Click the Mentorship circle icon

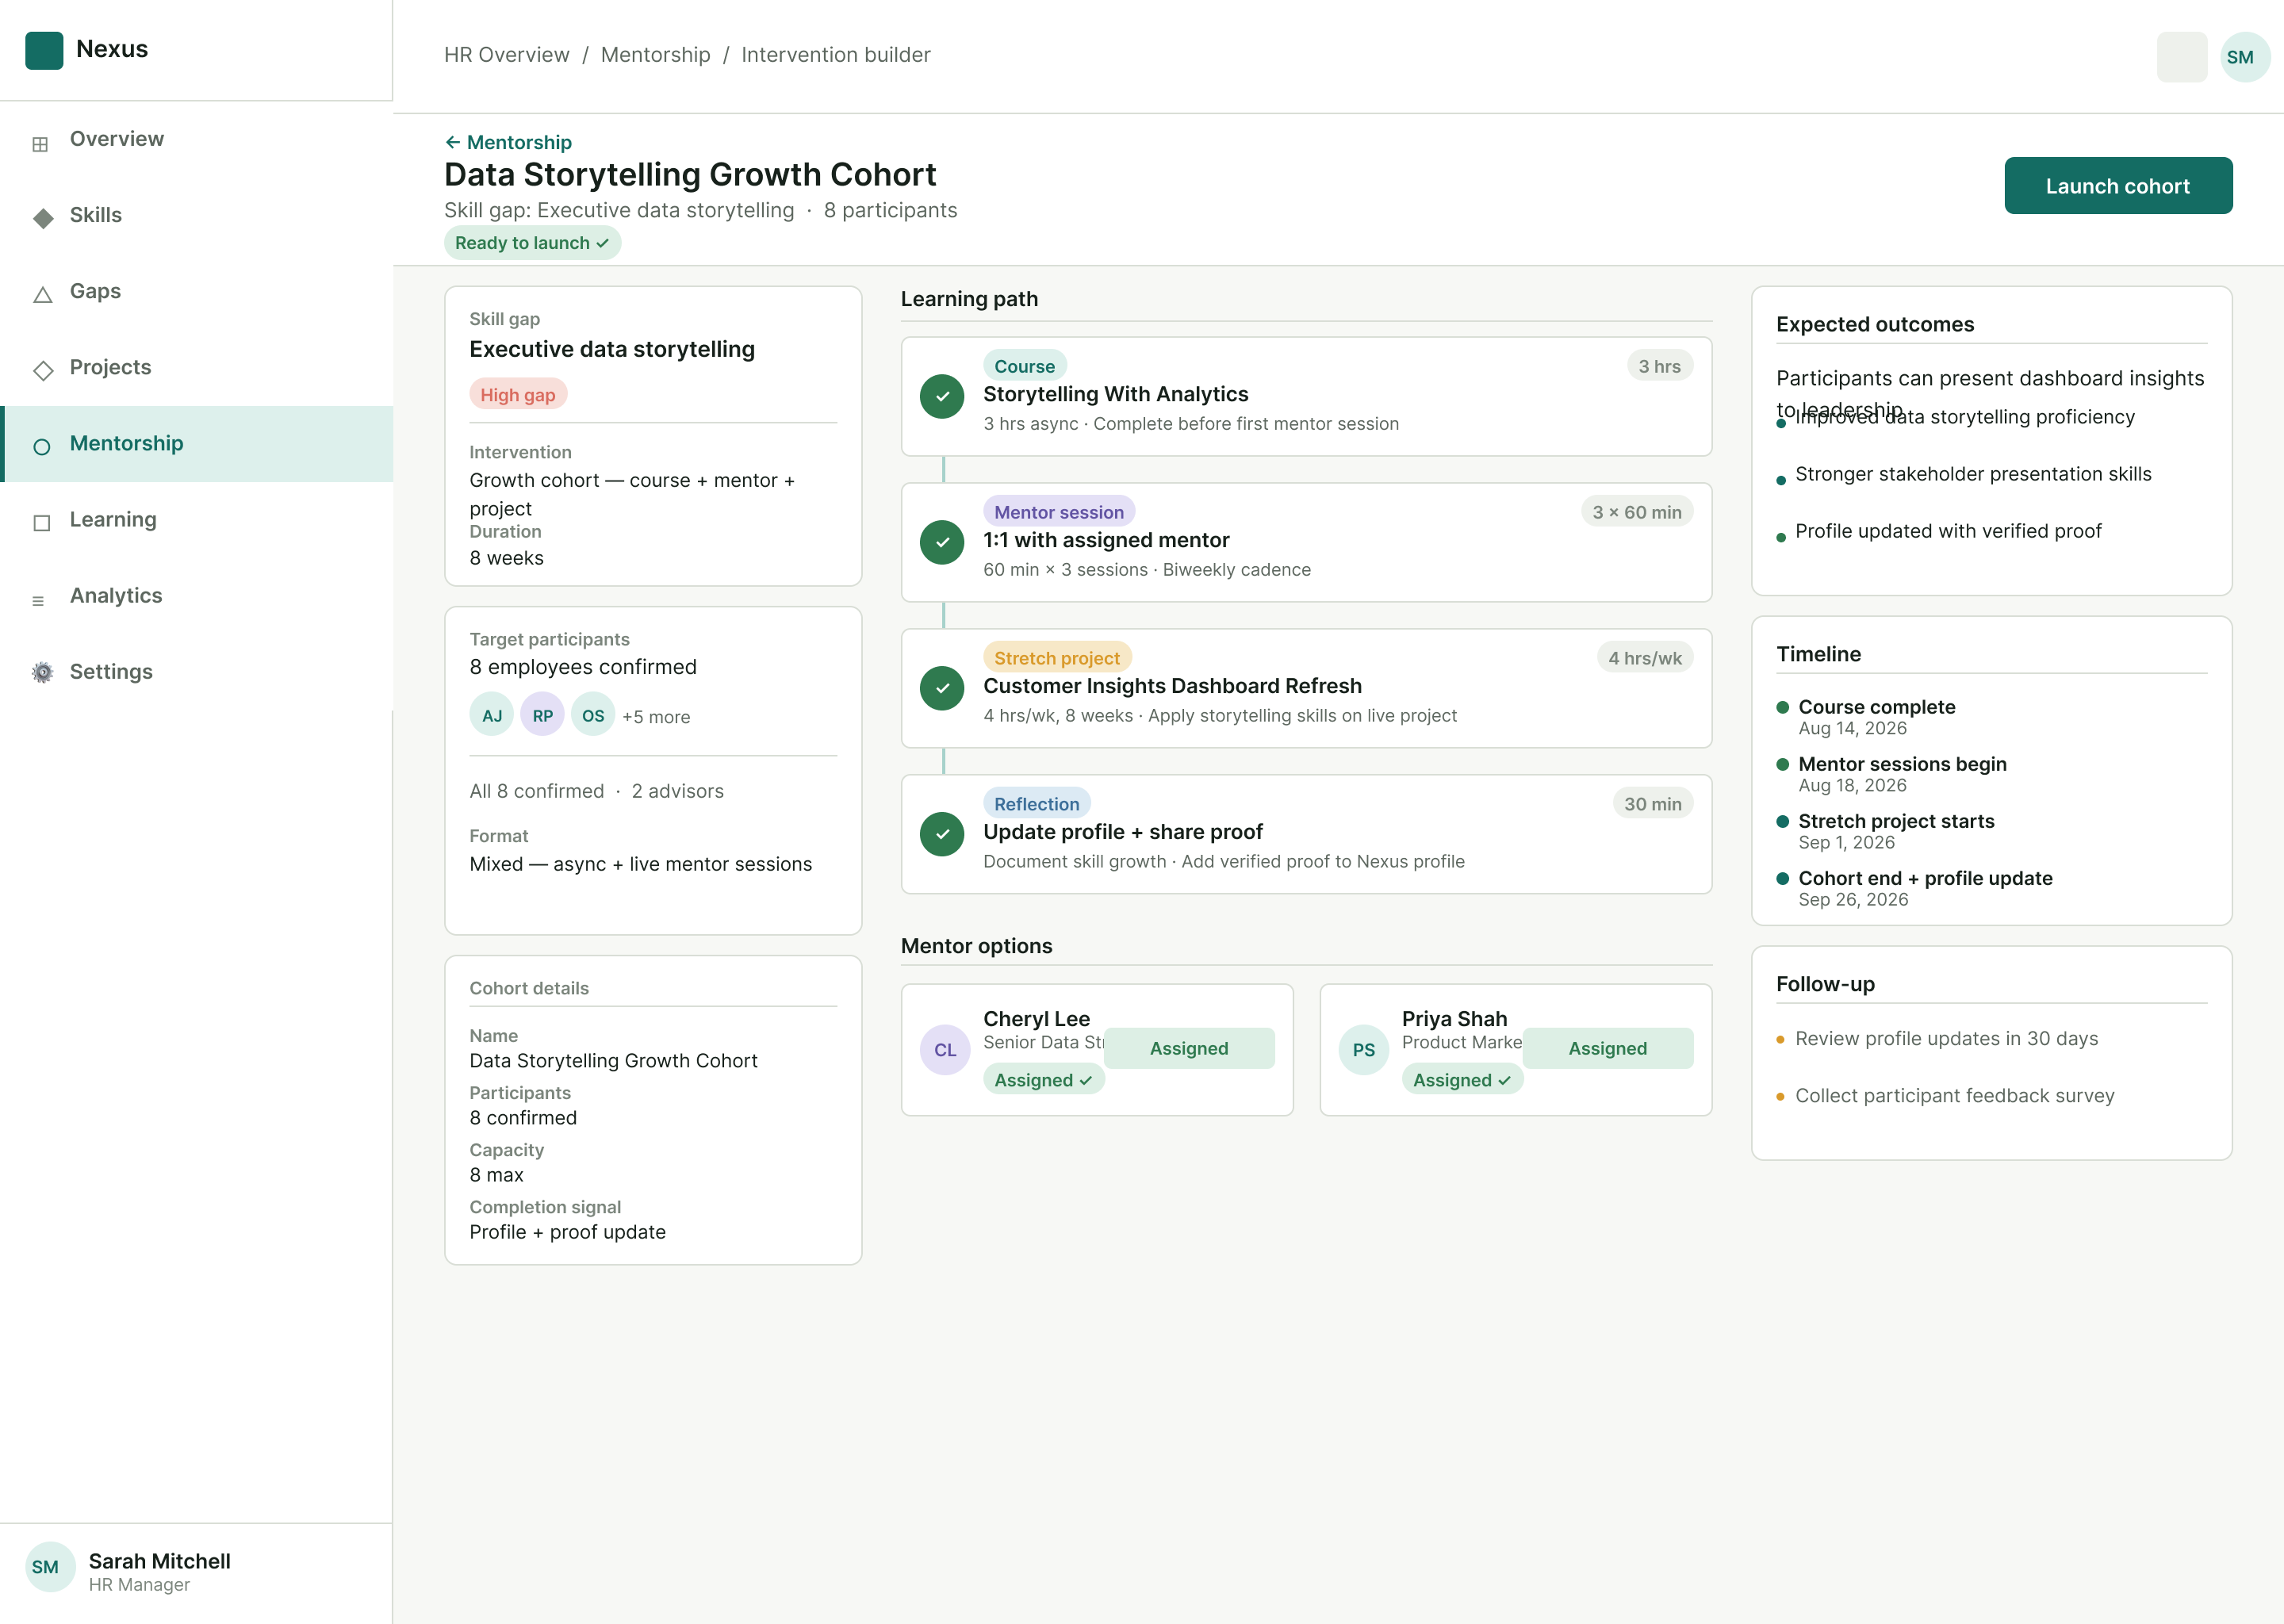[42, 447]
